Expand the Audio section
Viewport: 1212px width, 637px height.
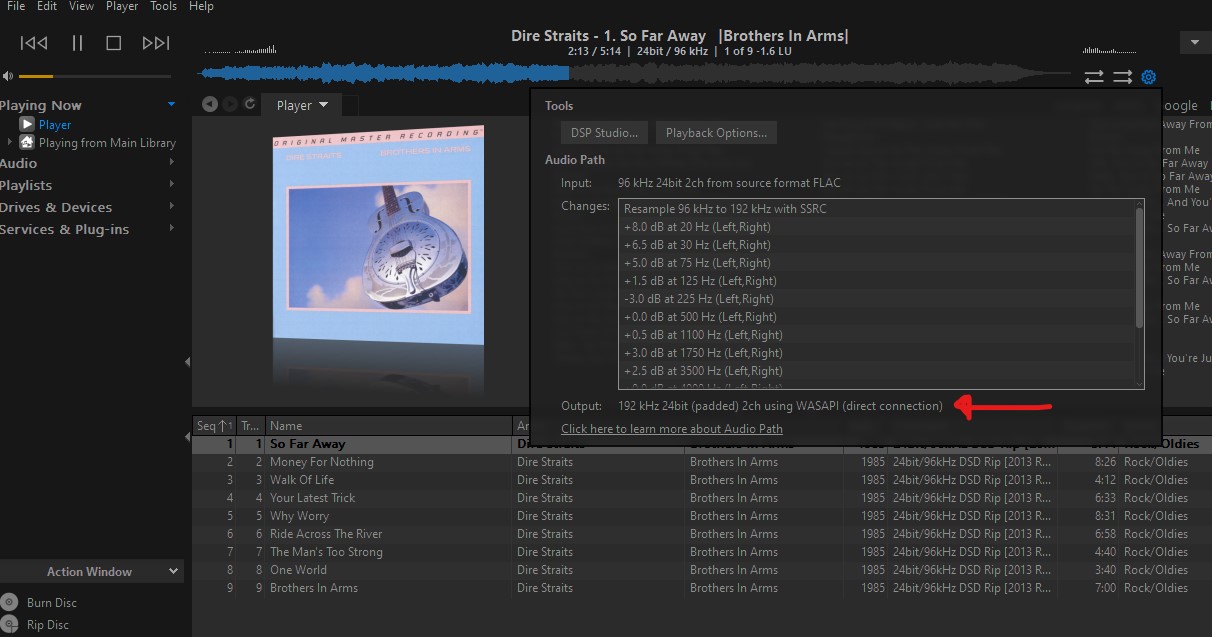pos(172,162)
